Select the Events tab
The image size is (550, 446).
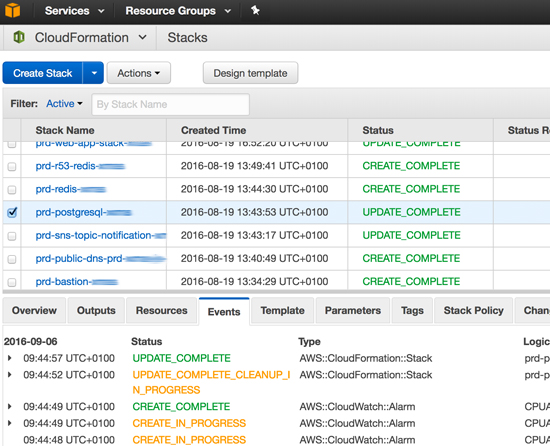[x=224, y=311]
